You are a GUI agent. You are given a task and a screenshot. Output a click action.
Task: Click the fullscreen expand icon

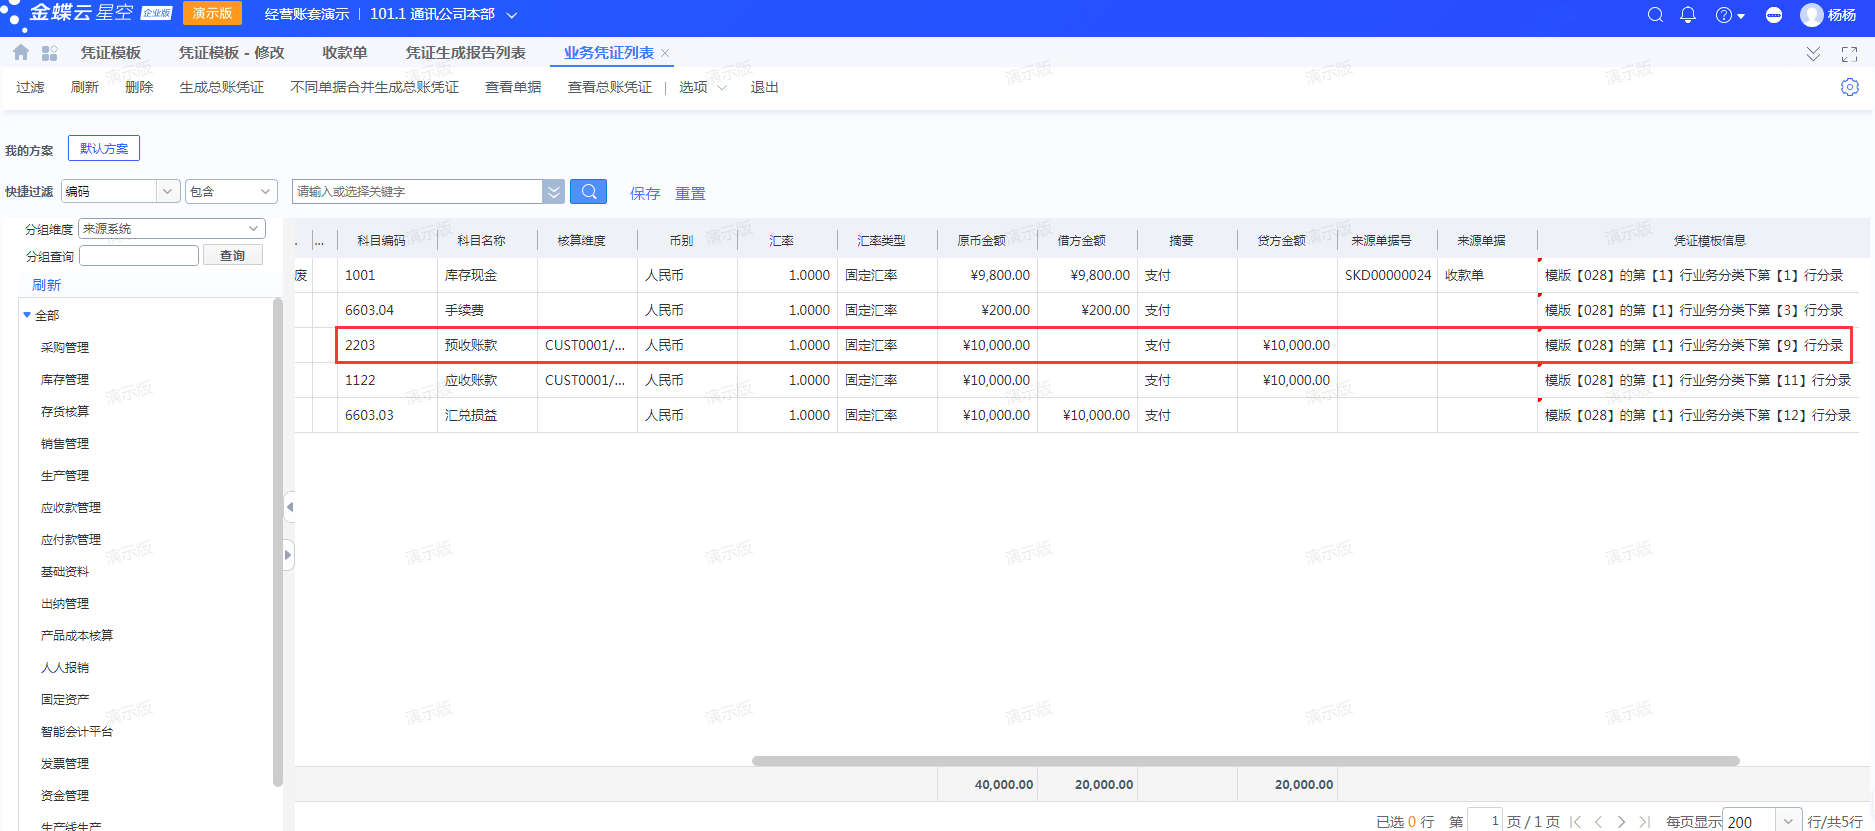pos(1849,54)
